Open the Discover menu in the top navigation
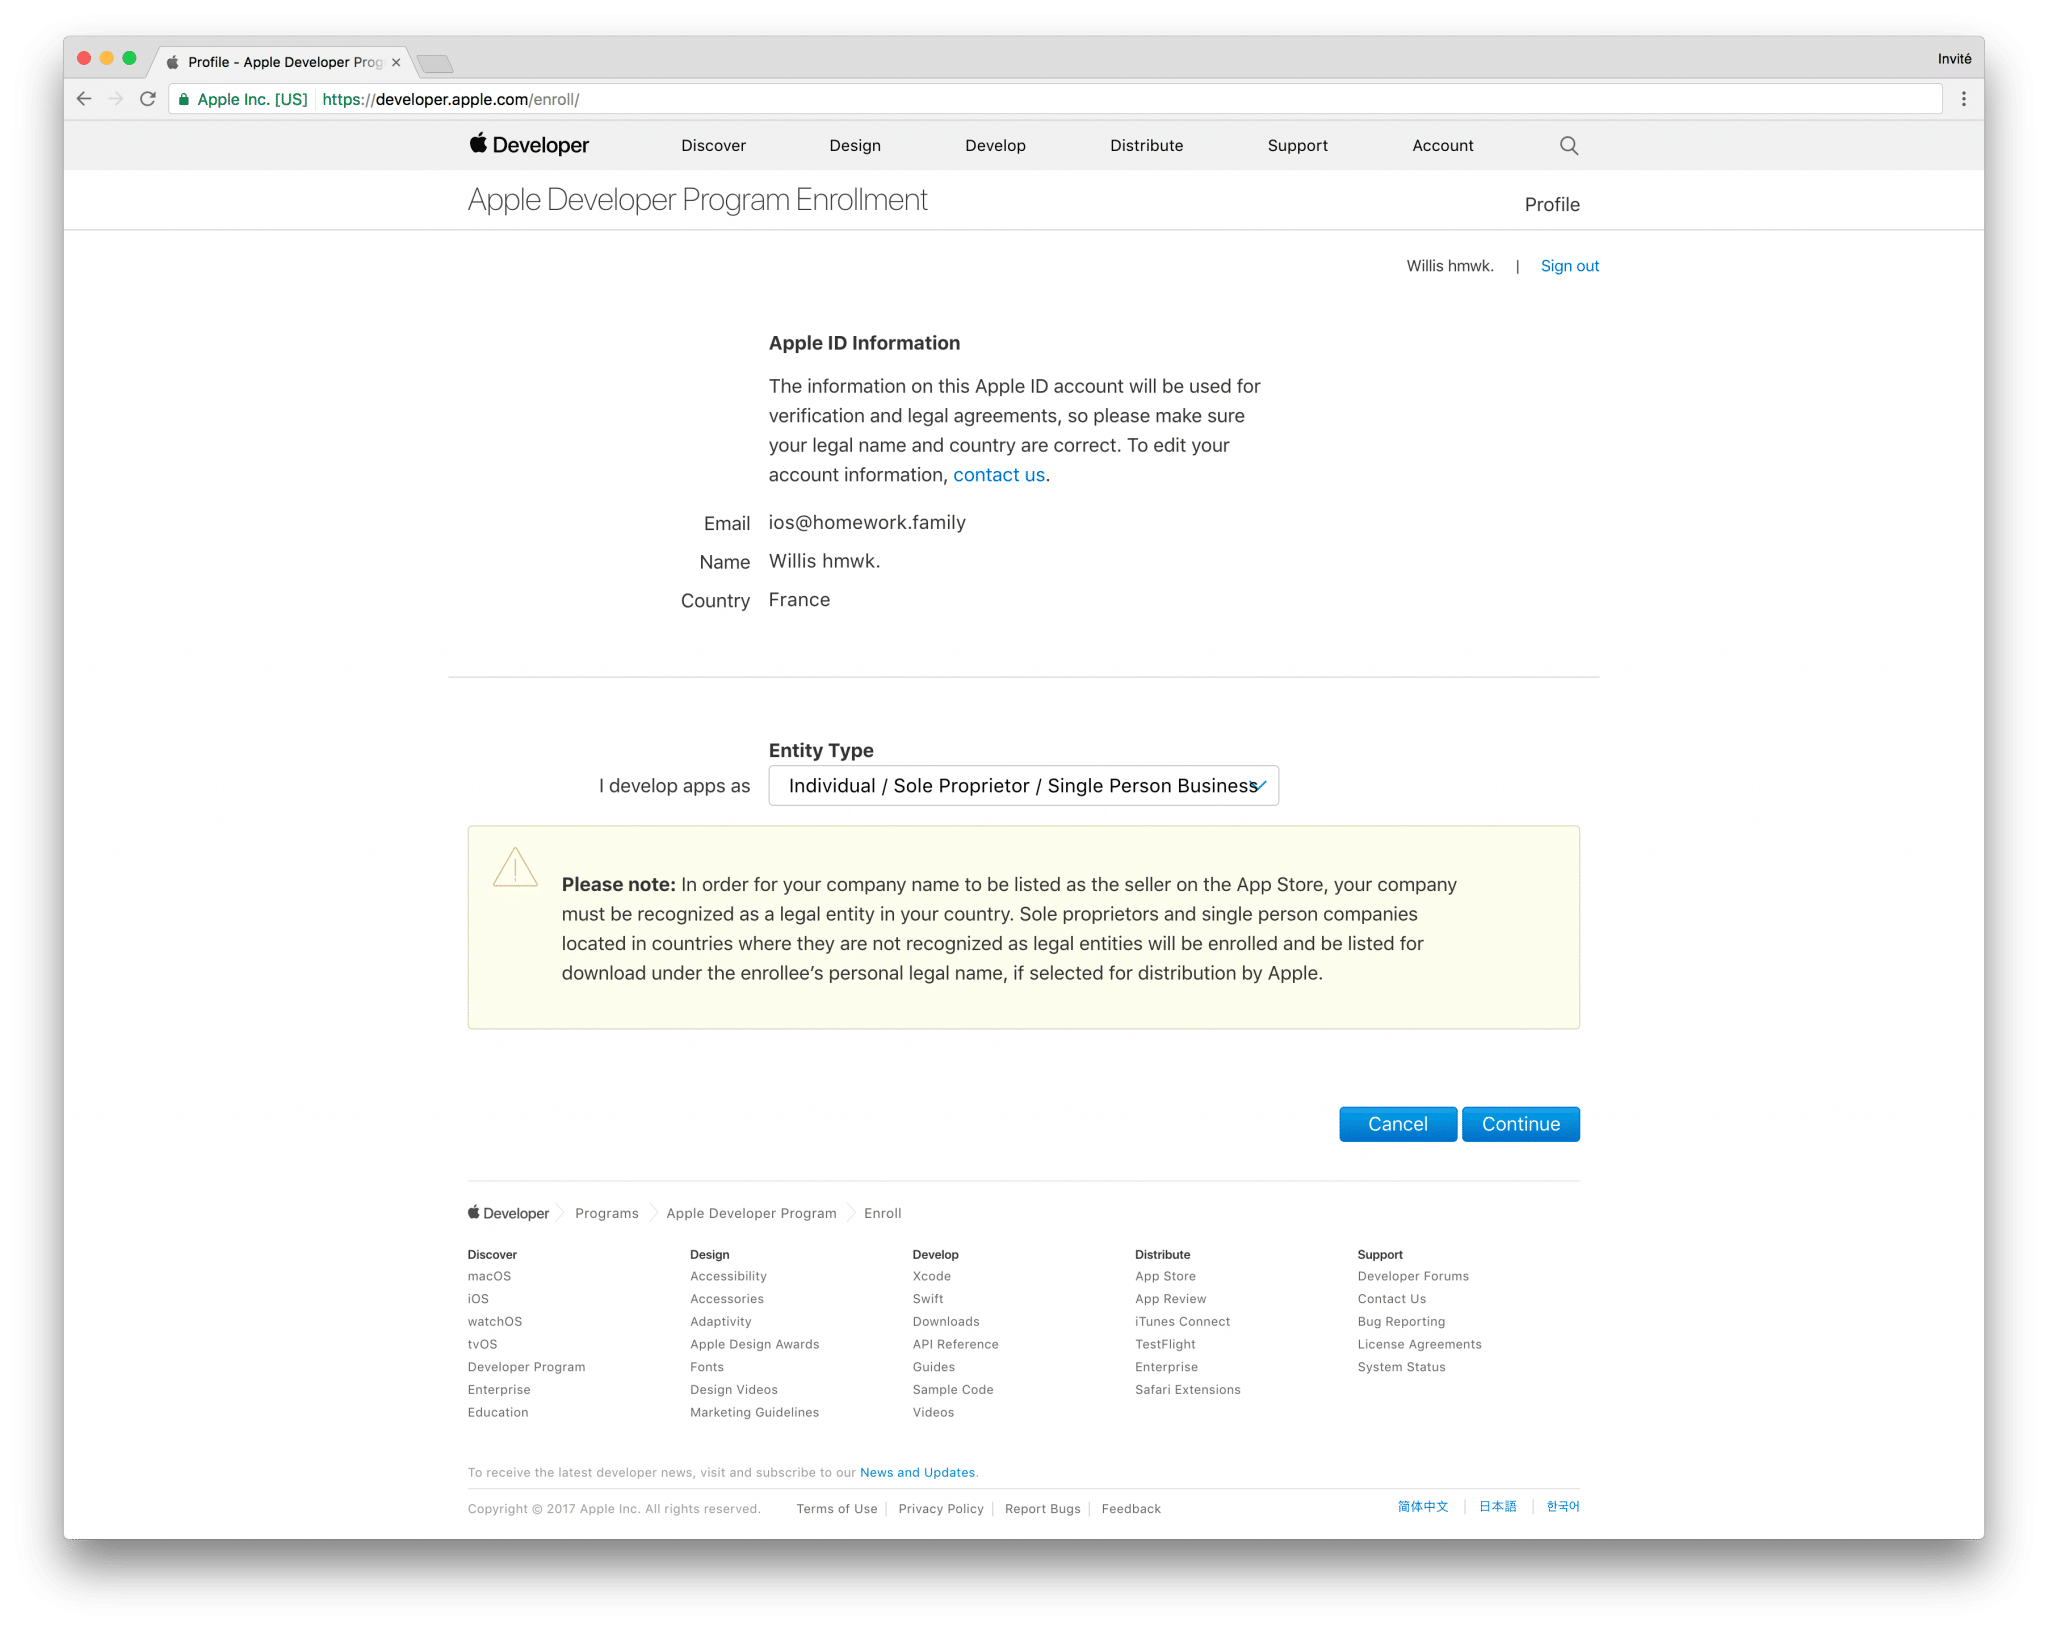 point(713,145)
